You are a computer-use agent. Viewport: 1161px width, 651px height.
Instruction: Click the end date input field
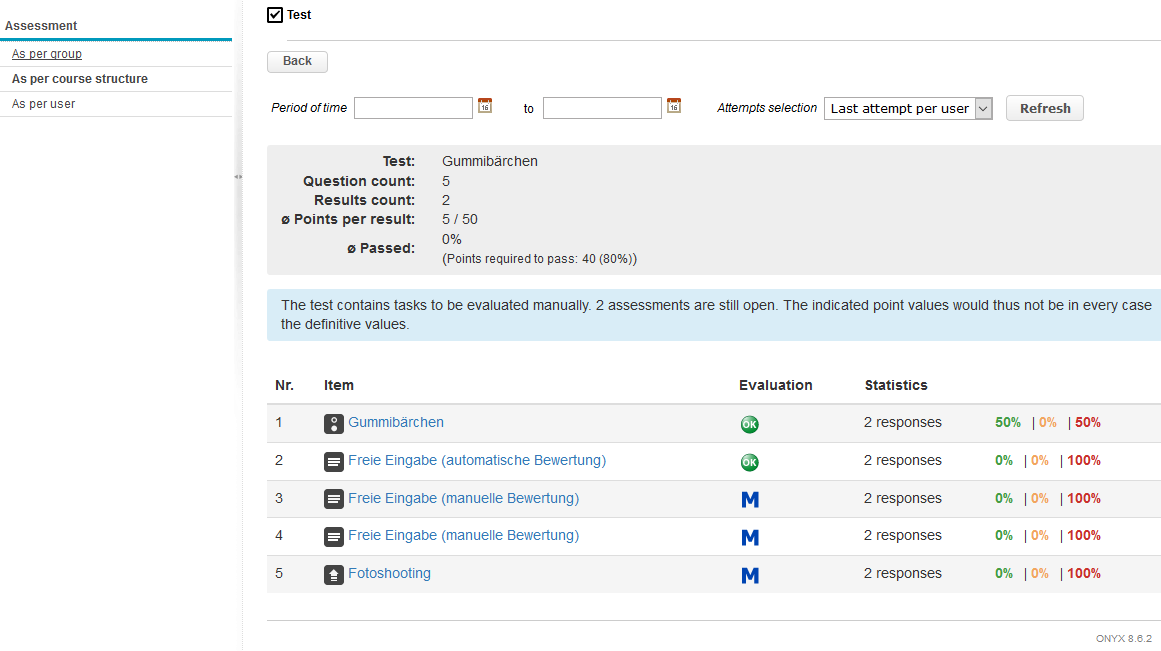(602, 108)
